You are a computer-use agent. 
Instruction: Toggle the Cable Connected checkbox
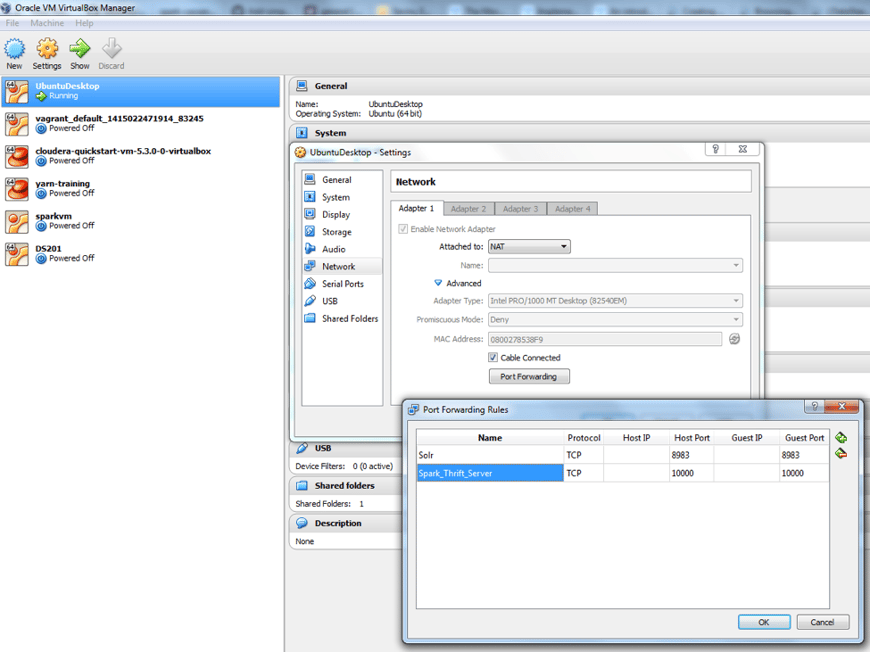pyautogui.click(x=493, y=357)
